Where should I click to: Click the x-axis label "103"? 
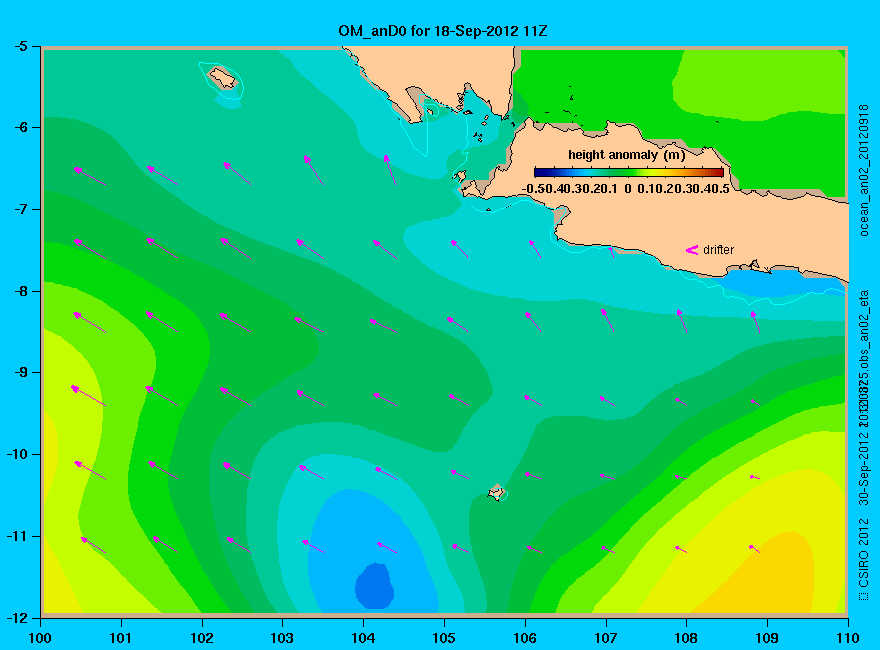point(282,638)
